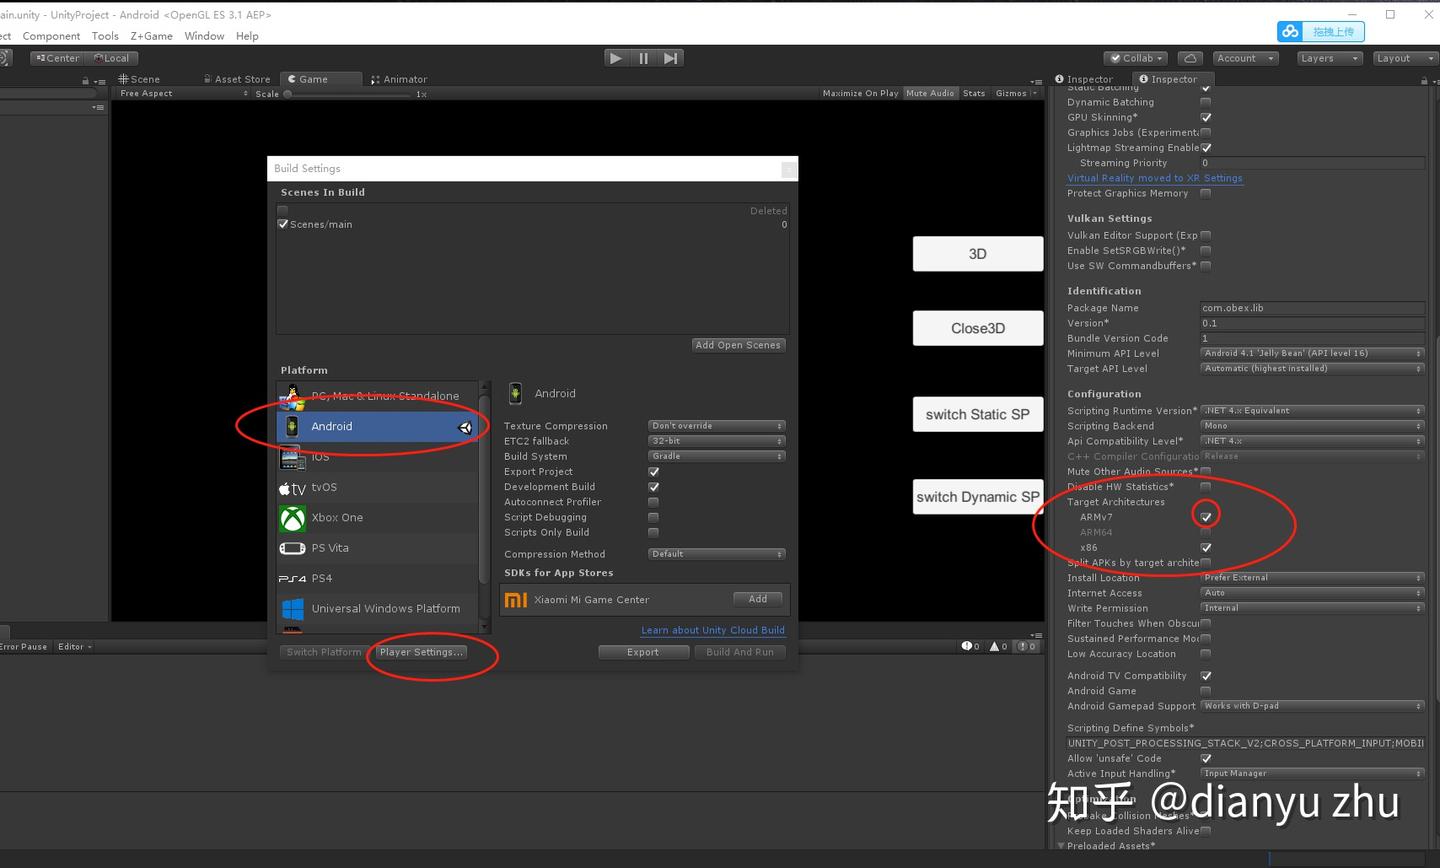This screenshot has width=1440, height=868.
Task: Disable the Development Build option
Action: click(654, 487)
